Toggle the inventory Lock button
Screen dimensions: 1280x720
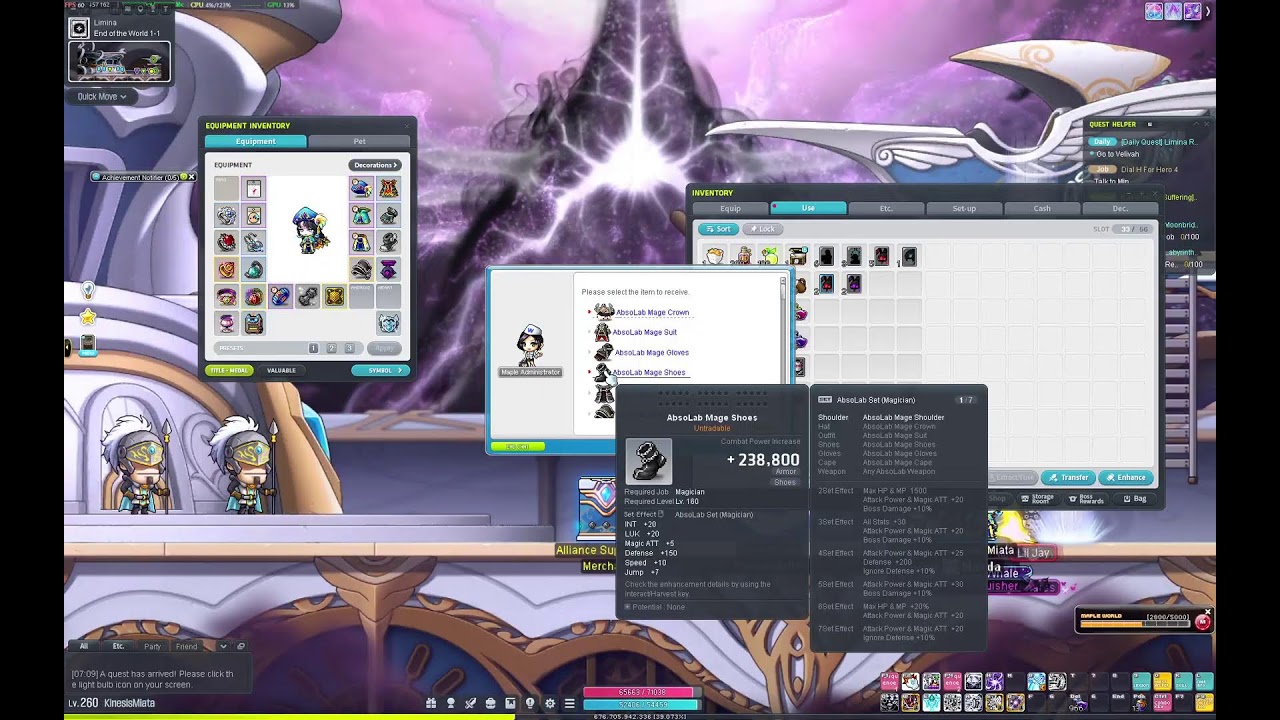click(x=762, y=229)
